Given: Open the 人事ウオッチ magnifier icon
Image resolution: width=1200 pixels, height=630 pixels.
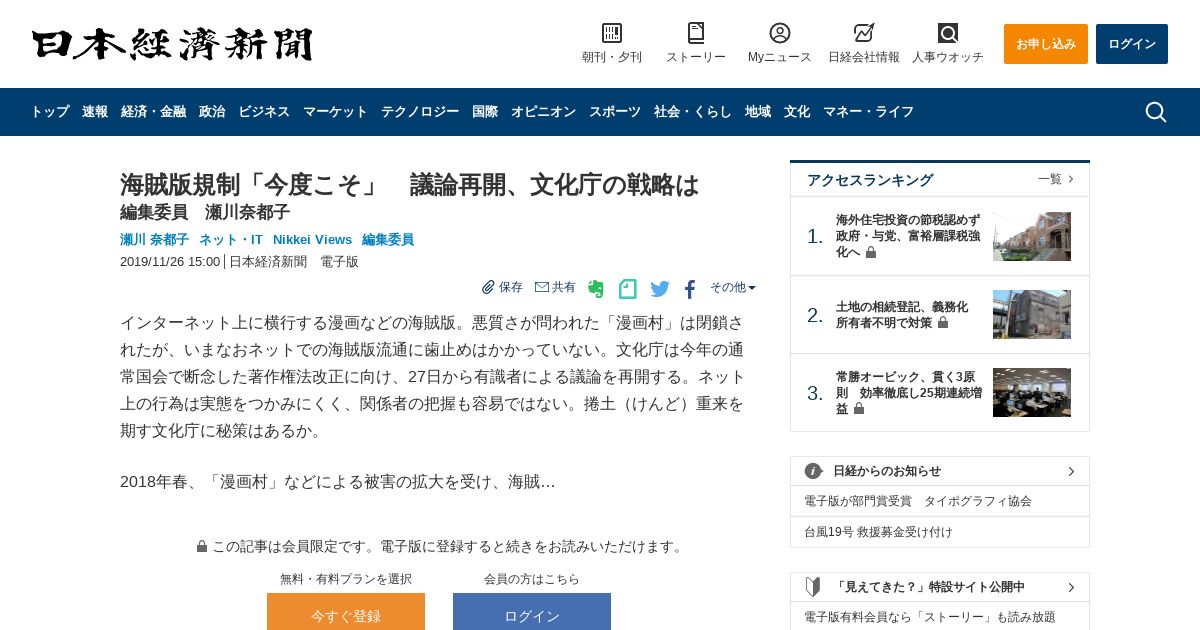Looking at the screenshot, I should 948,33.
